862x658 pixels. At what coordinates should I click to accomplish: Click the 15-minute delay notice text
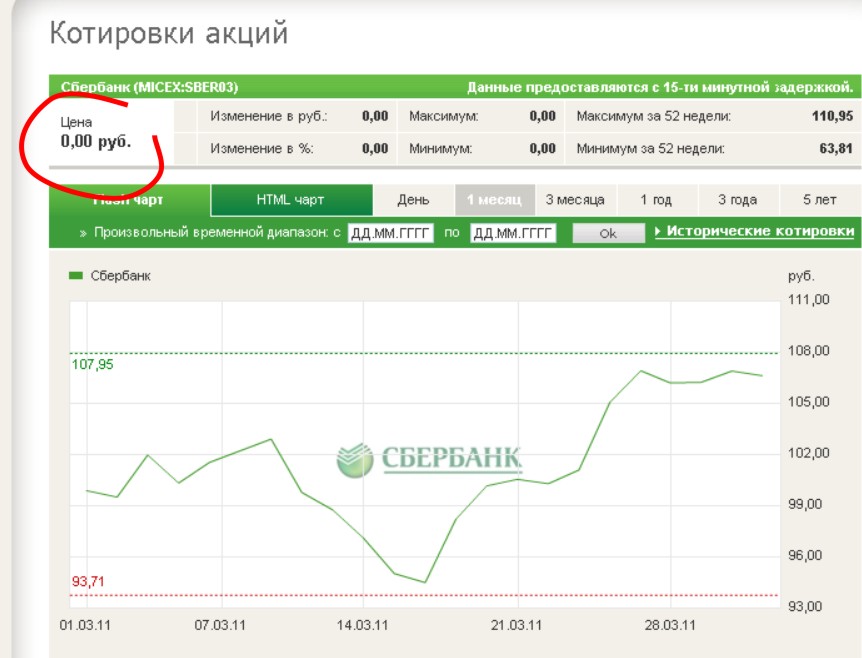(660, 87)
